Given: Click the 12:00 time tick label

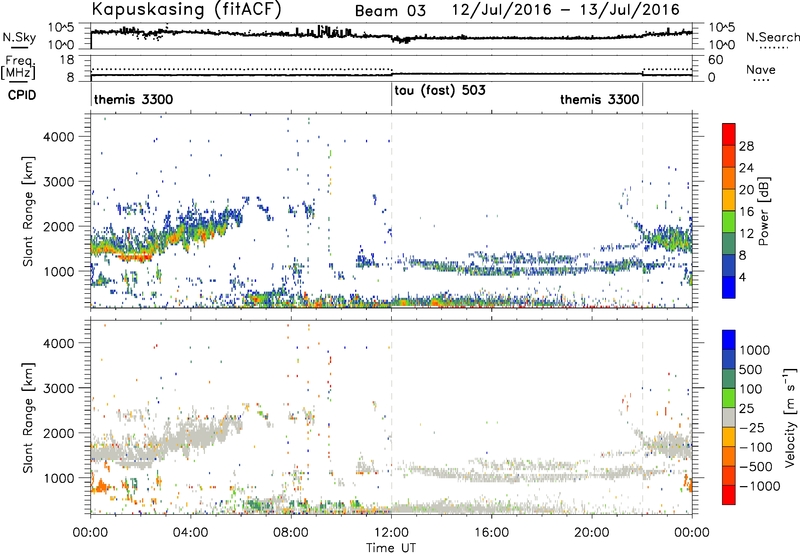Looking at the screenshot, I should pos(391,533).
